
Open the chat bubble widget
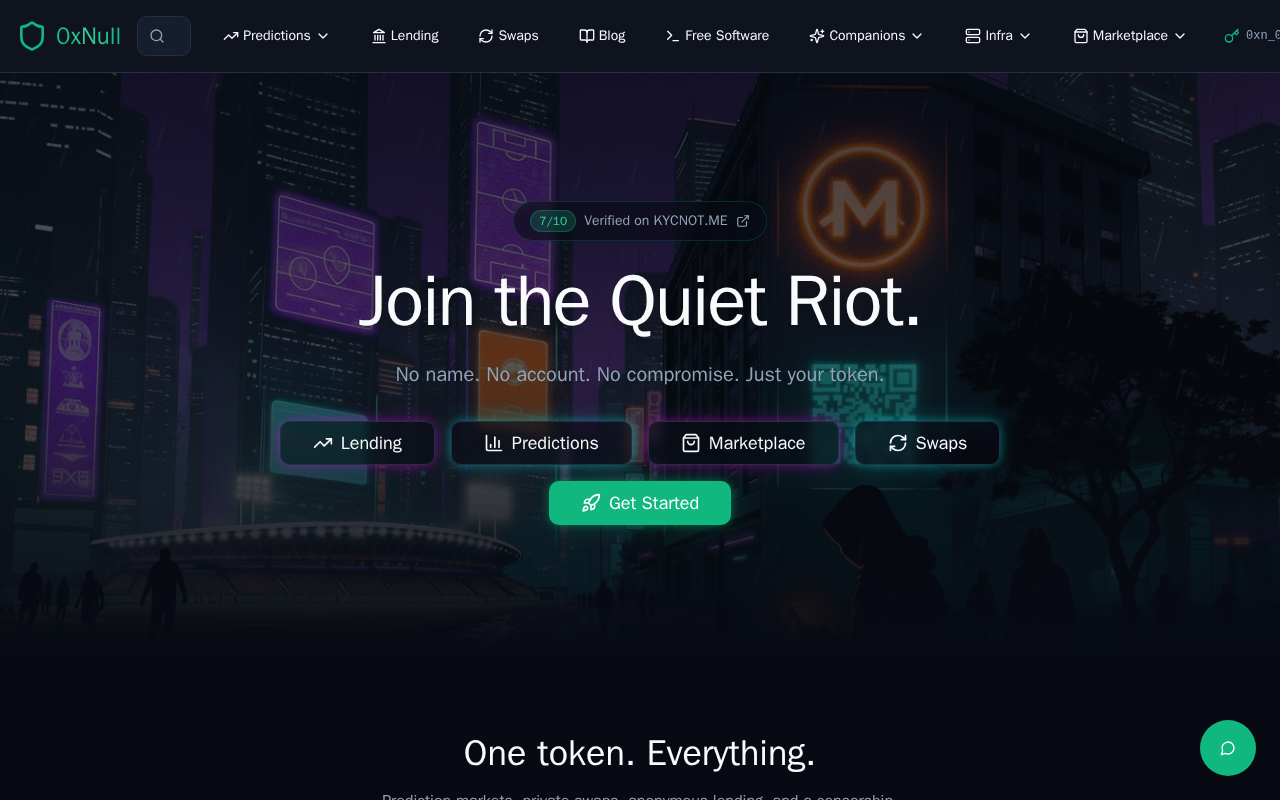1228,748
